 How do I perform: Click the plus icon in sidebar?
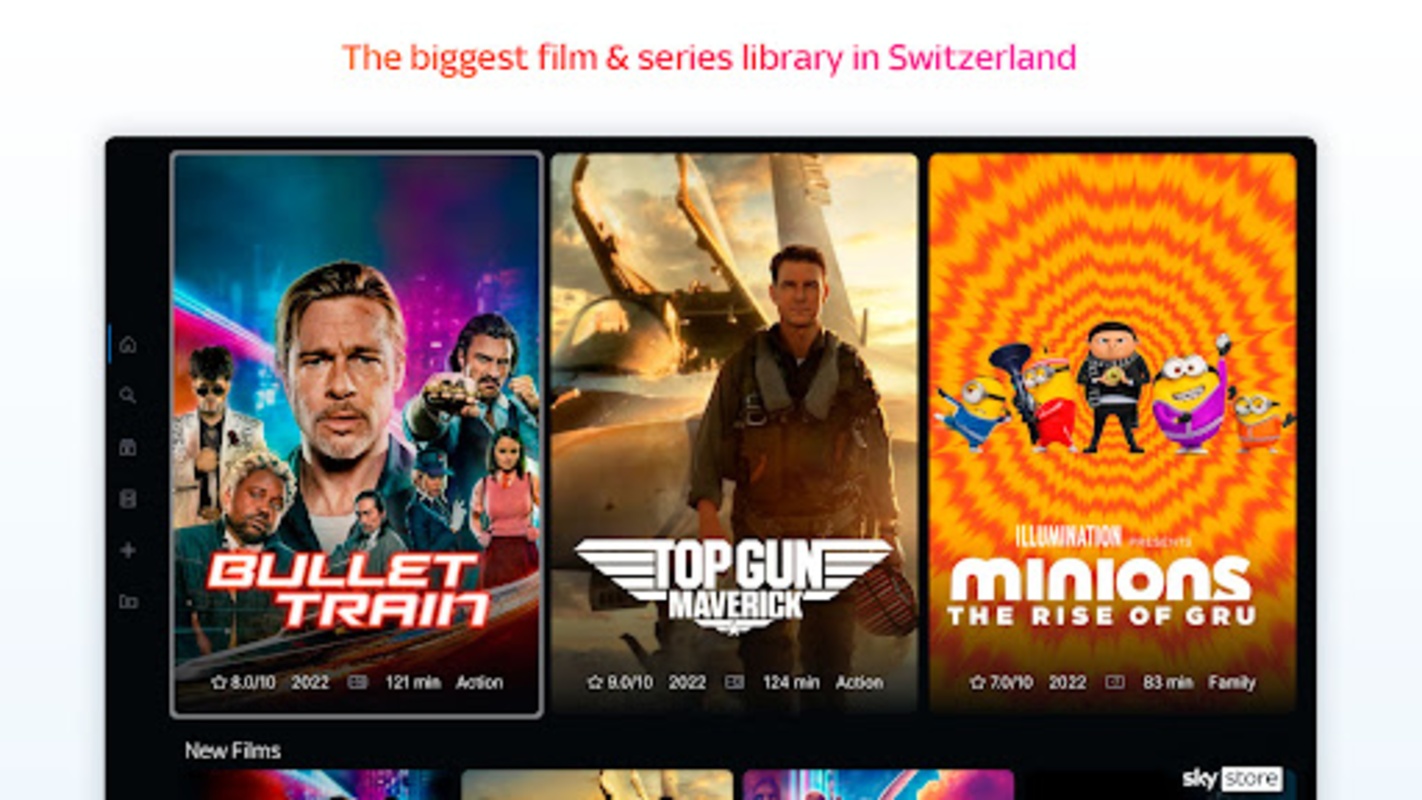tap(128, 550)
